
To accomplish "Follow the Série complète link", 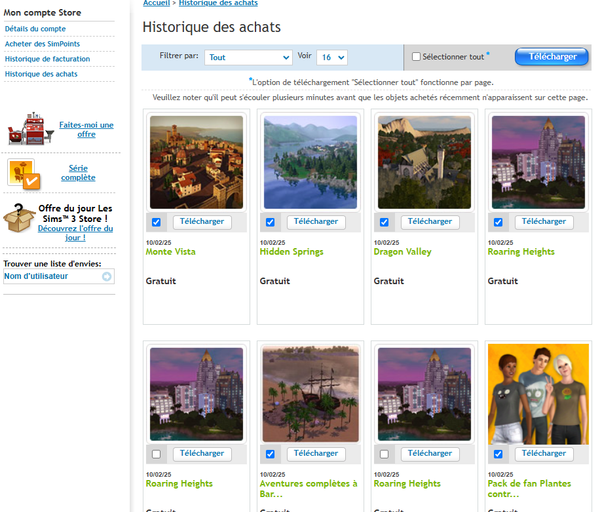I will coord(78,173).
